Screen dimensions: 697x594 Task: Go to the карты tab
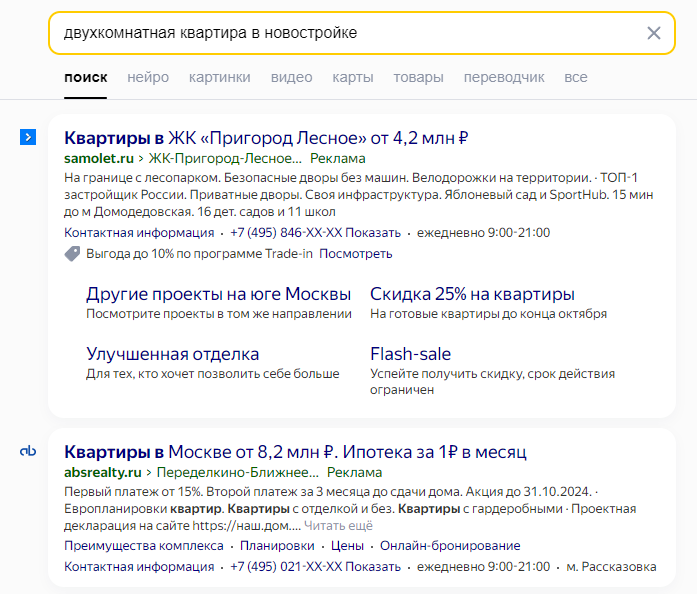pyautogui.click(x=353, y=77)
